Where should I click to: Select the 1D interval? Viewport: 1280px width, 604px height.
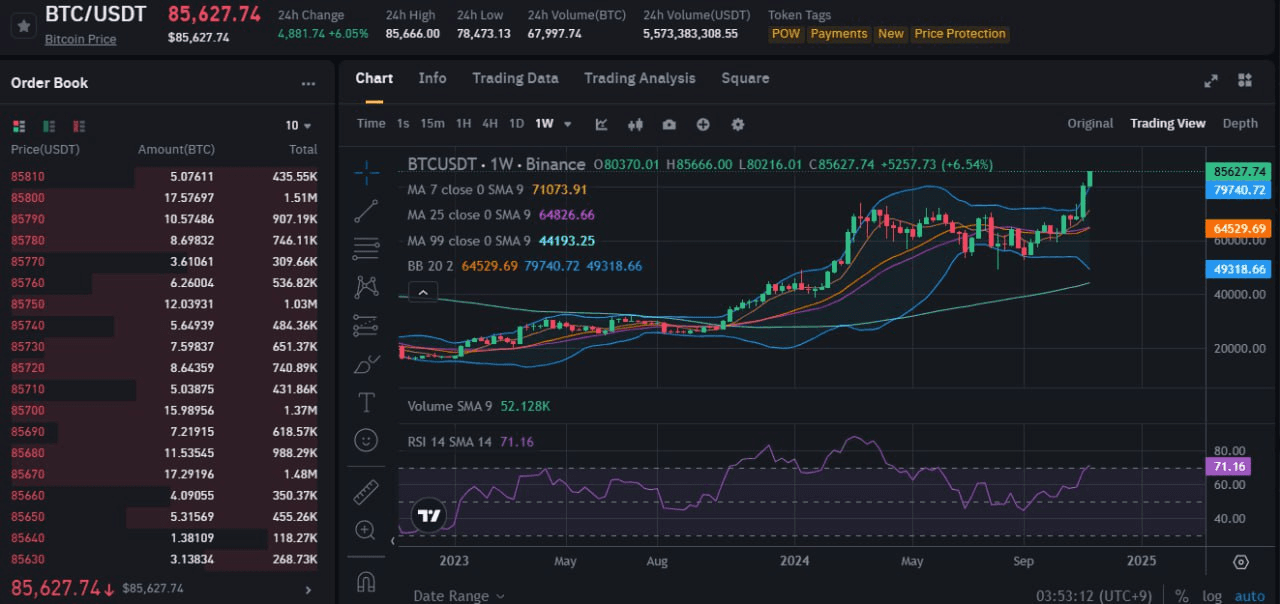click(x=516, y=124)
